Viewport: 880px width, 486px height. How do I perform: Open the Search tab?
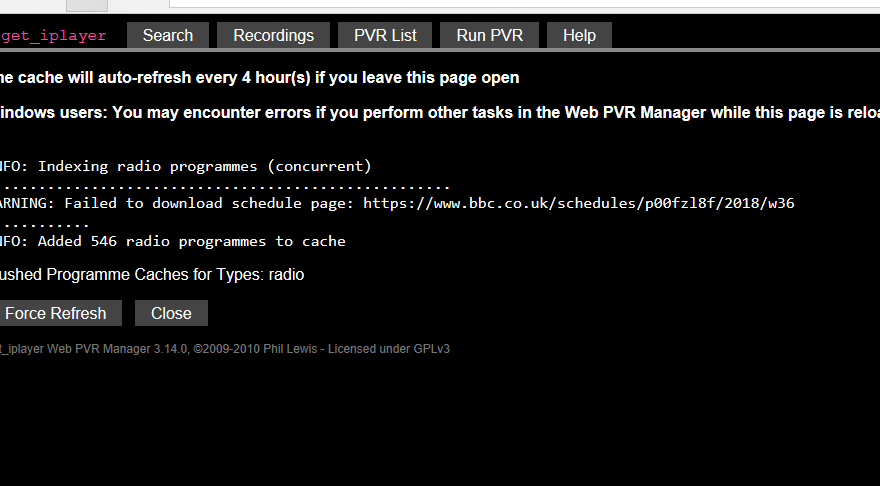pos(168,36)
